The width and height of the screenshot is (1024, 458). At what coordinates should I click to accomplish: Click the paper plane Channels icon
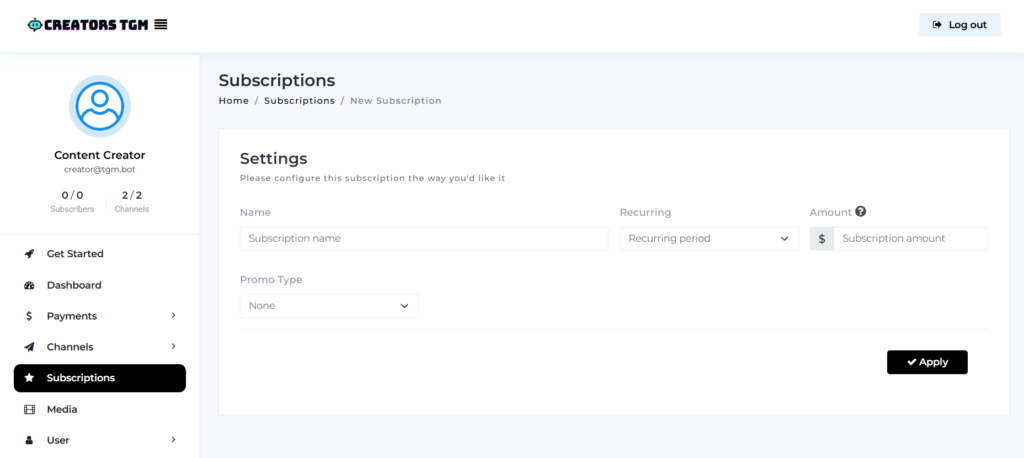[29, 347]
